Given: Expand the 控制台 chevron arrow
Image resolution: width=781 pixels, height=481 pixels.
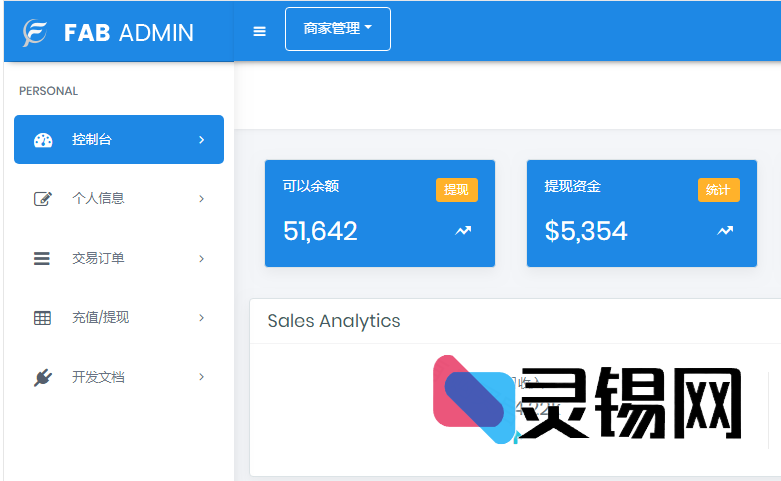Looking at the screenshot, I should 201,140.
